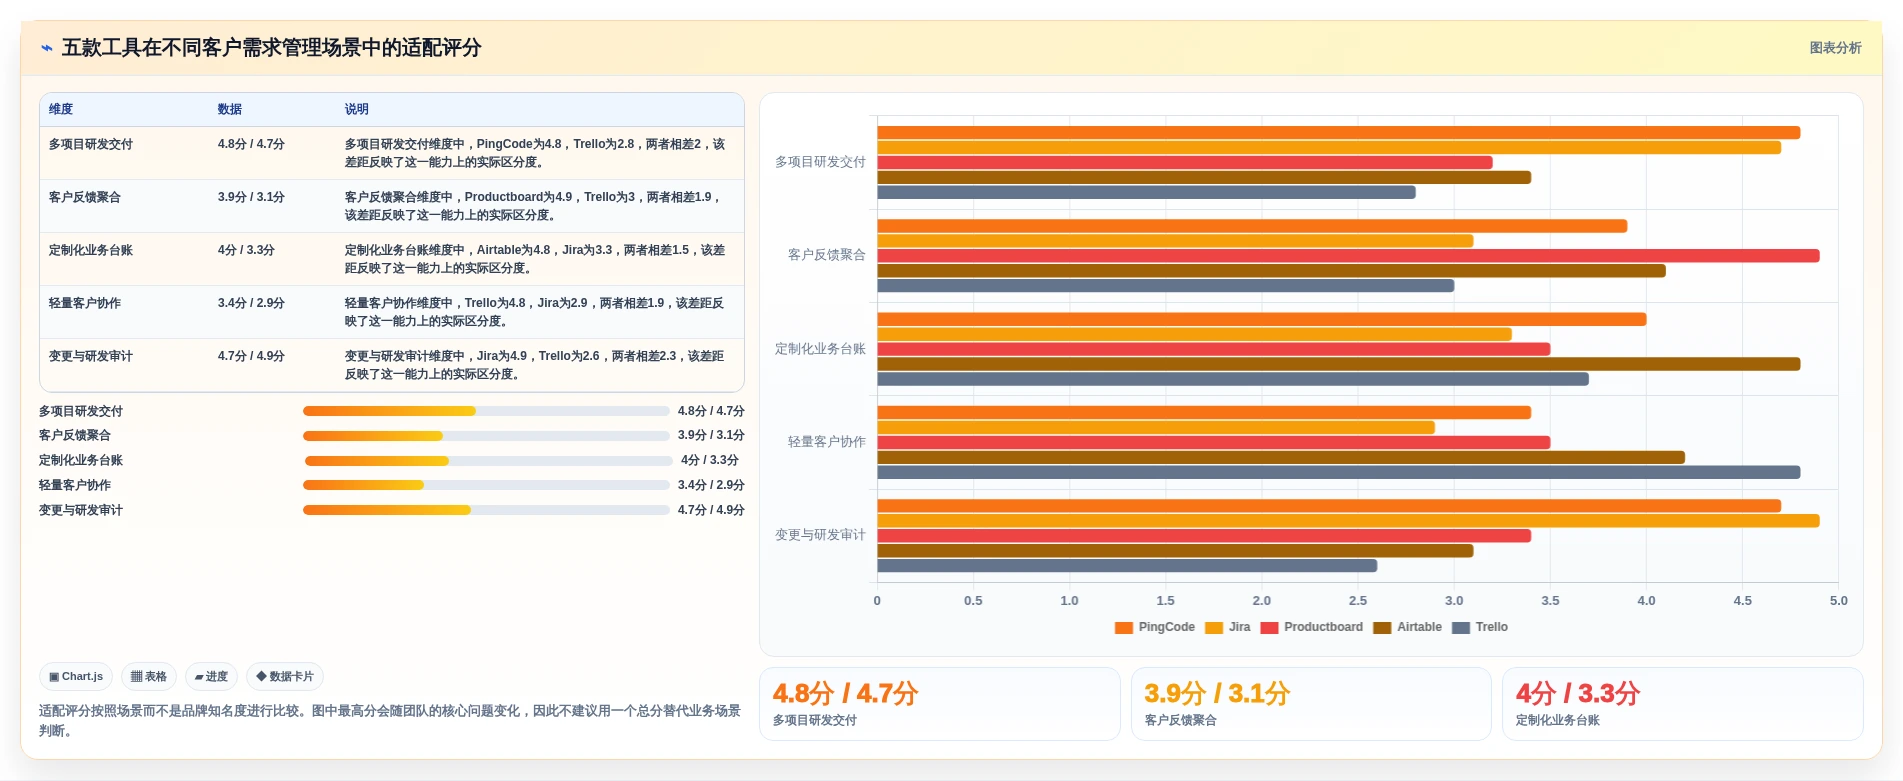Image resolution: width=1903 pixels, height=781 pixels.
Task: Click the 图表分析 label in header
Action: pyautogui.click(x=1835, y=48)
